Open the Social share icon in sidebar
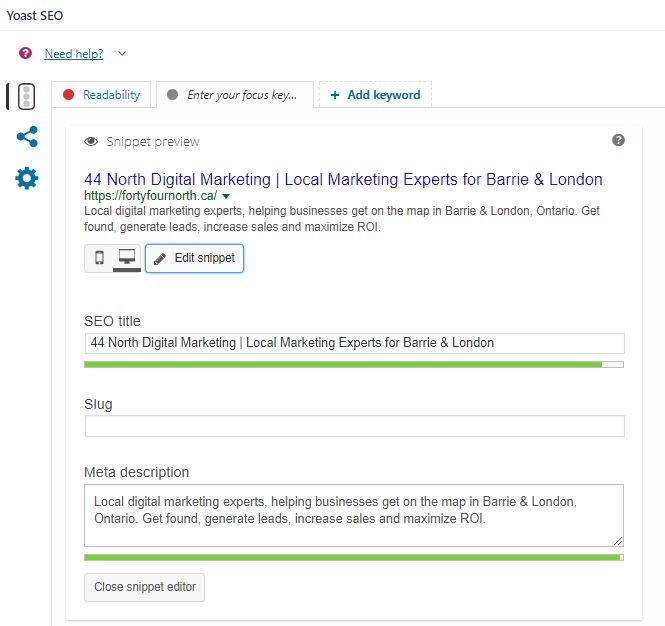The width and height of the screenshot is (665, 626). 27,137
